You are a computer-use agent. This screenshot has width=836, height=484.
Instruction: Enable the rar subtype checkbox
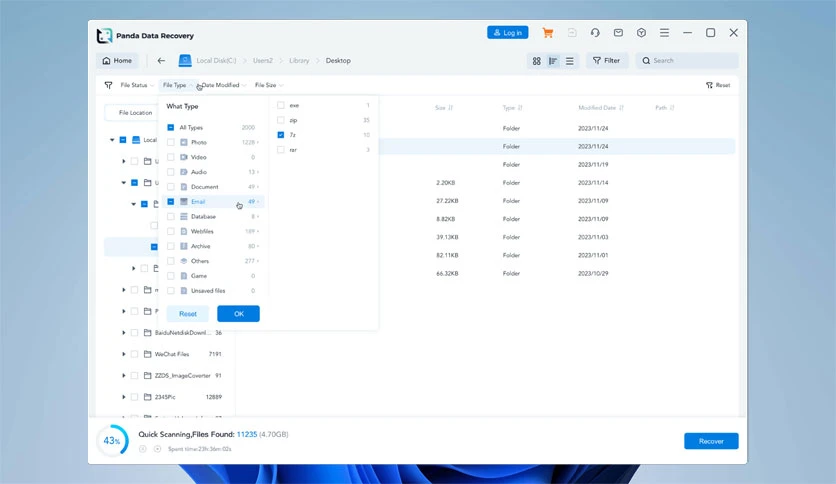[280, 150]
